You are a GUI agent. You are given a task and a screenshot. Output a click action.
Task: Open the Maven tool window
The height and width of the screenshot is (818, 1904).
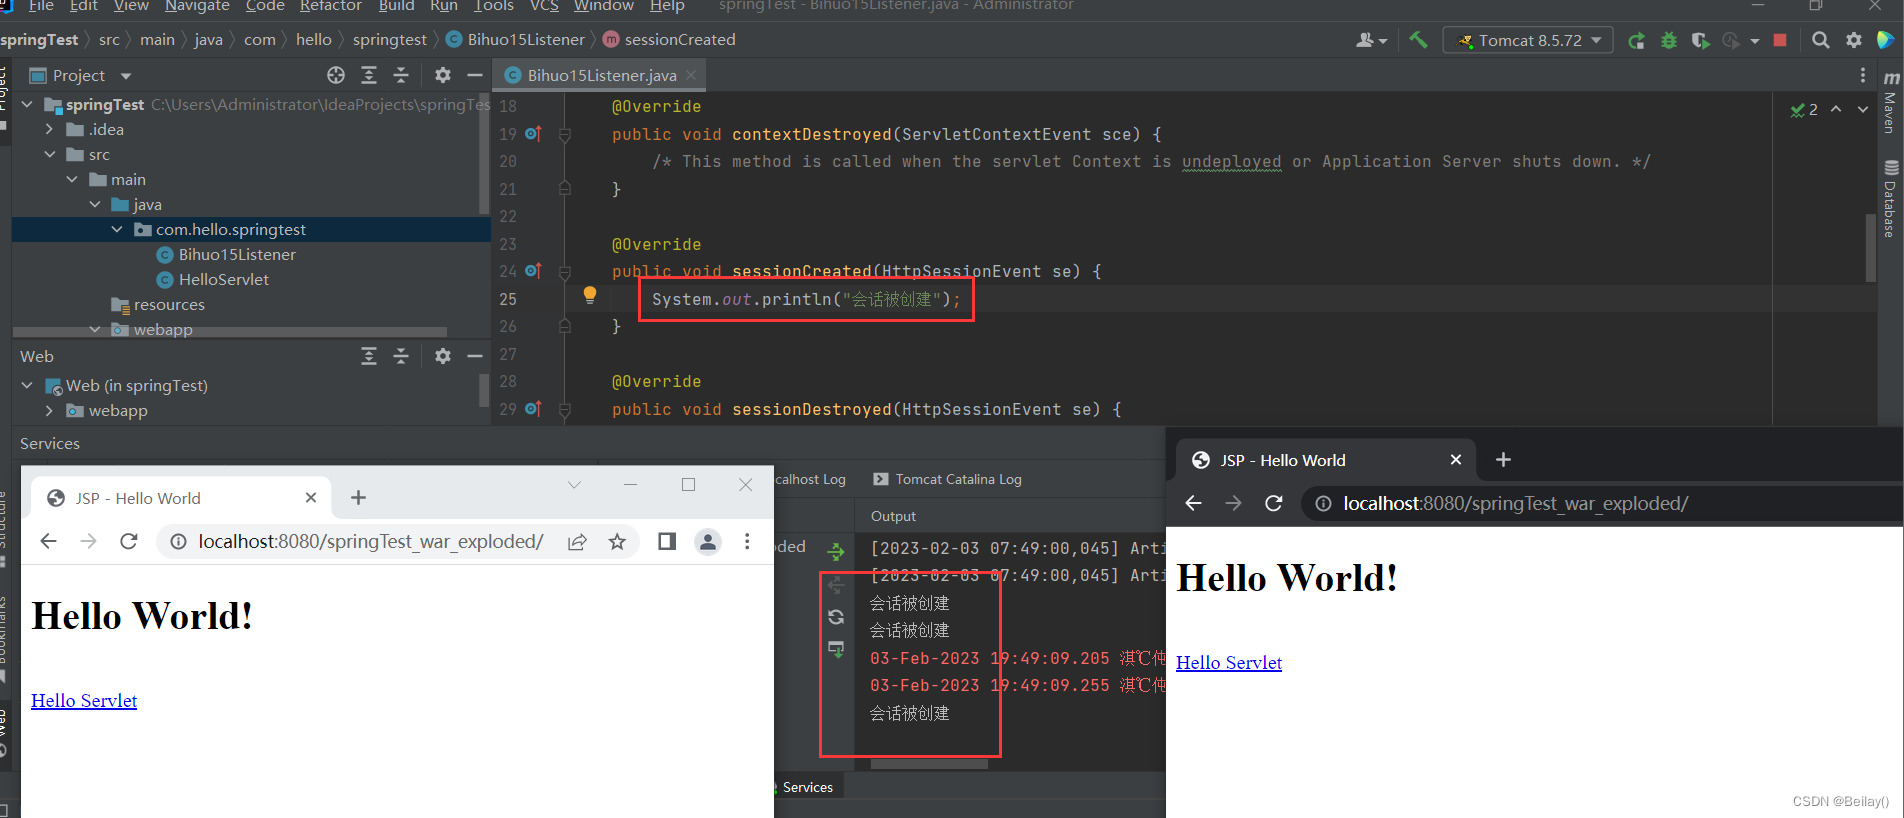(1890, 102)
